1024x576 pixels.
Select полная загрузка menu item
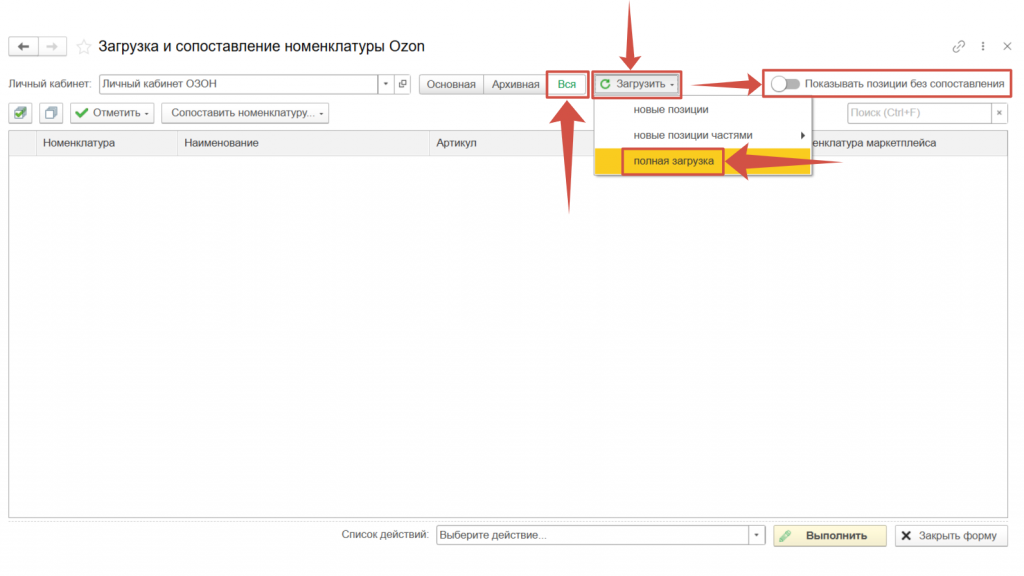673,161
